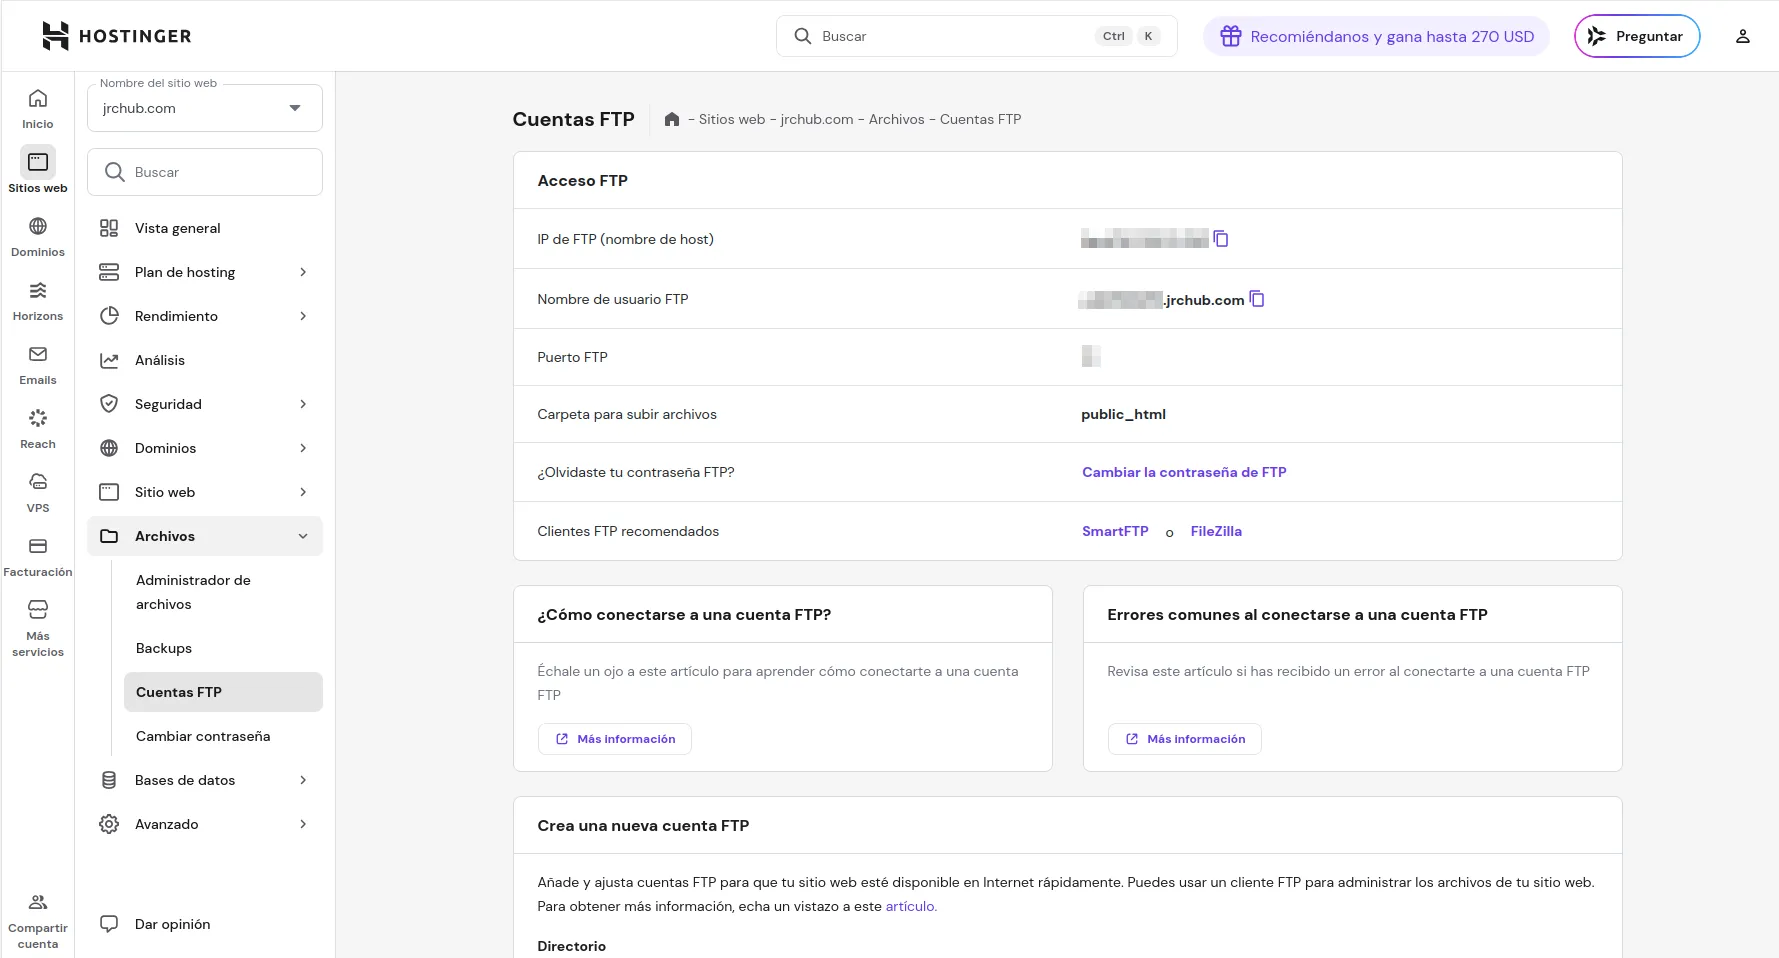
Task: Open the Horizons sidebar icon
Action: pyautogui.click(x=38, y=290)
